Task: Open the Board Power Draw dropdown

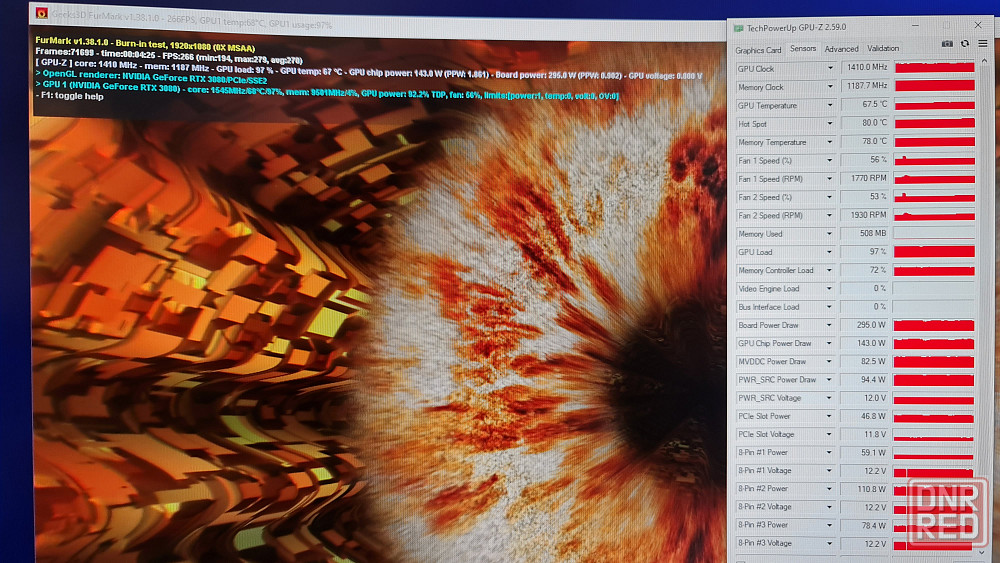Action: [x=829, y=325]
